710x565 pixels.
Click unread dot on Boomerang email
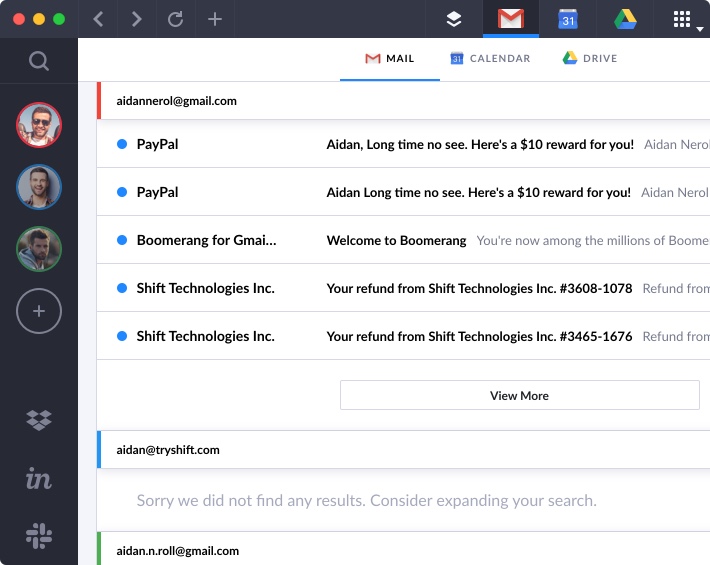122,240
